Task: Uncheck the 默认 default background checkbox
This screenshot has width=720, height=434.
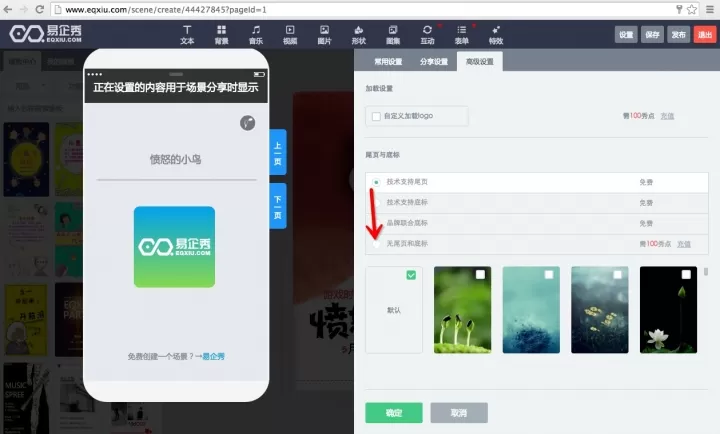Action: [x=411, y=275]
